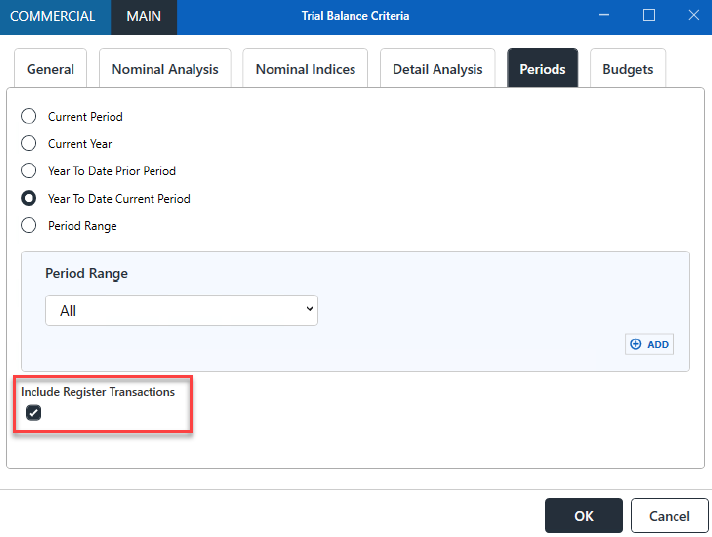
Task: Choose the Period Range radio option
Action: (28, 225)
